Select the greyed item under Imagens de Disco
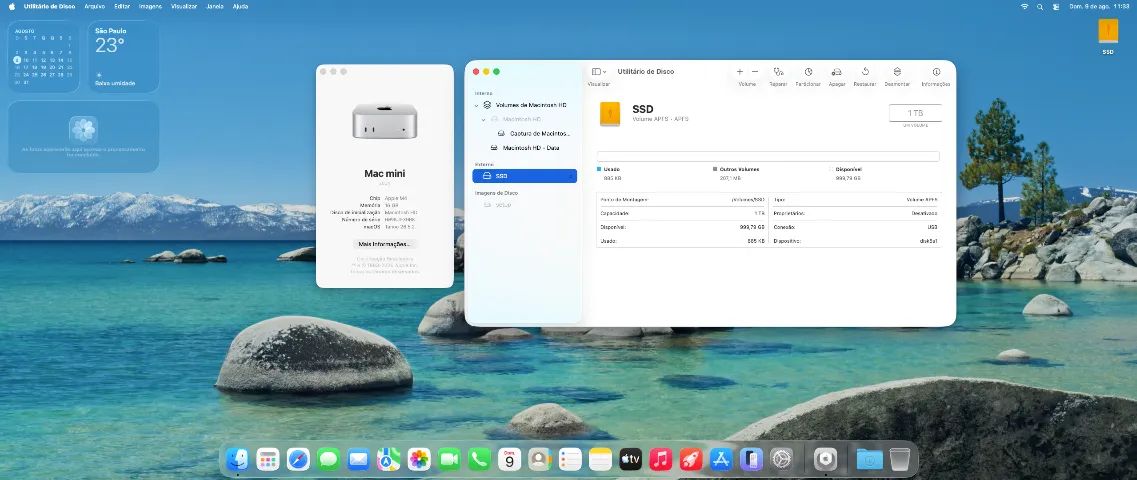1137x480 pixels. coord(497,205)
